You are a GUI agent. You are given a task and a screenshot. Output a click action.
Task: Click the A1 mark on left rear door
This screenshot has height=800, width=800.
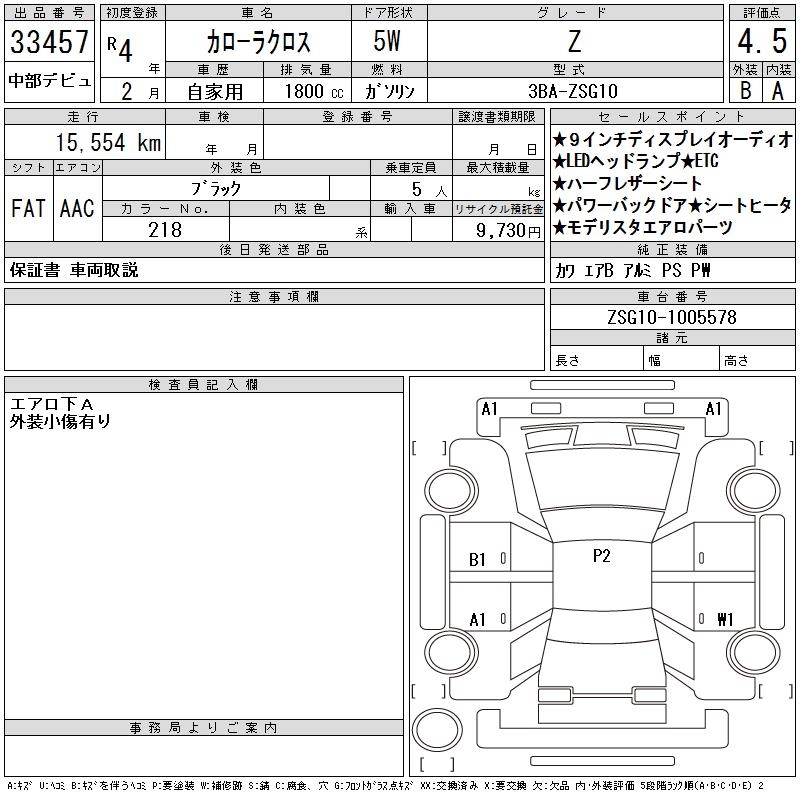pos(478,619)
